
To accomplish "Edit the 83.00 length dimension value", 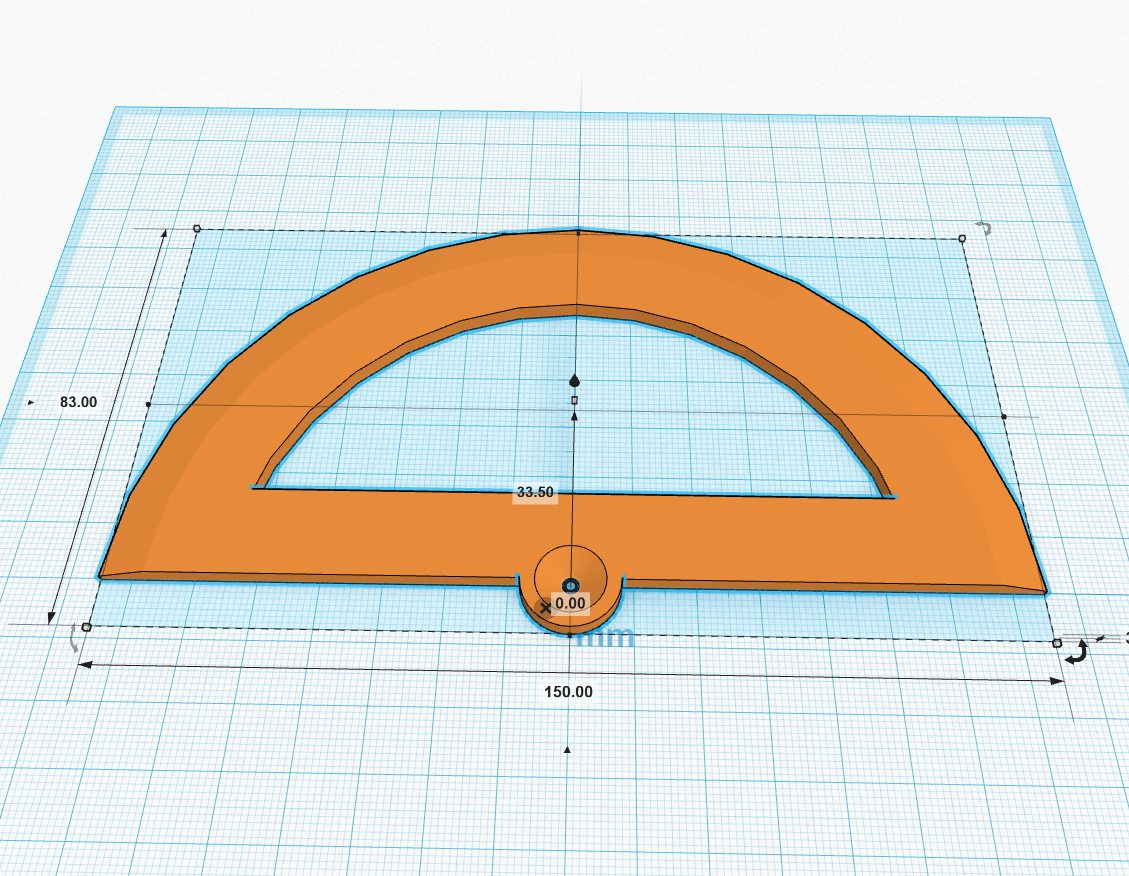I will (78, 402).
